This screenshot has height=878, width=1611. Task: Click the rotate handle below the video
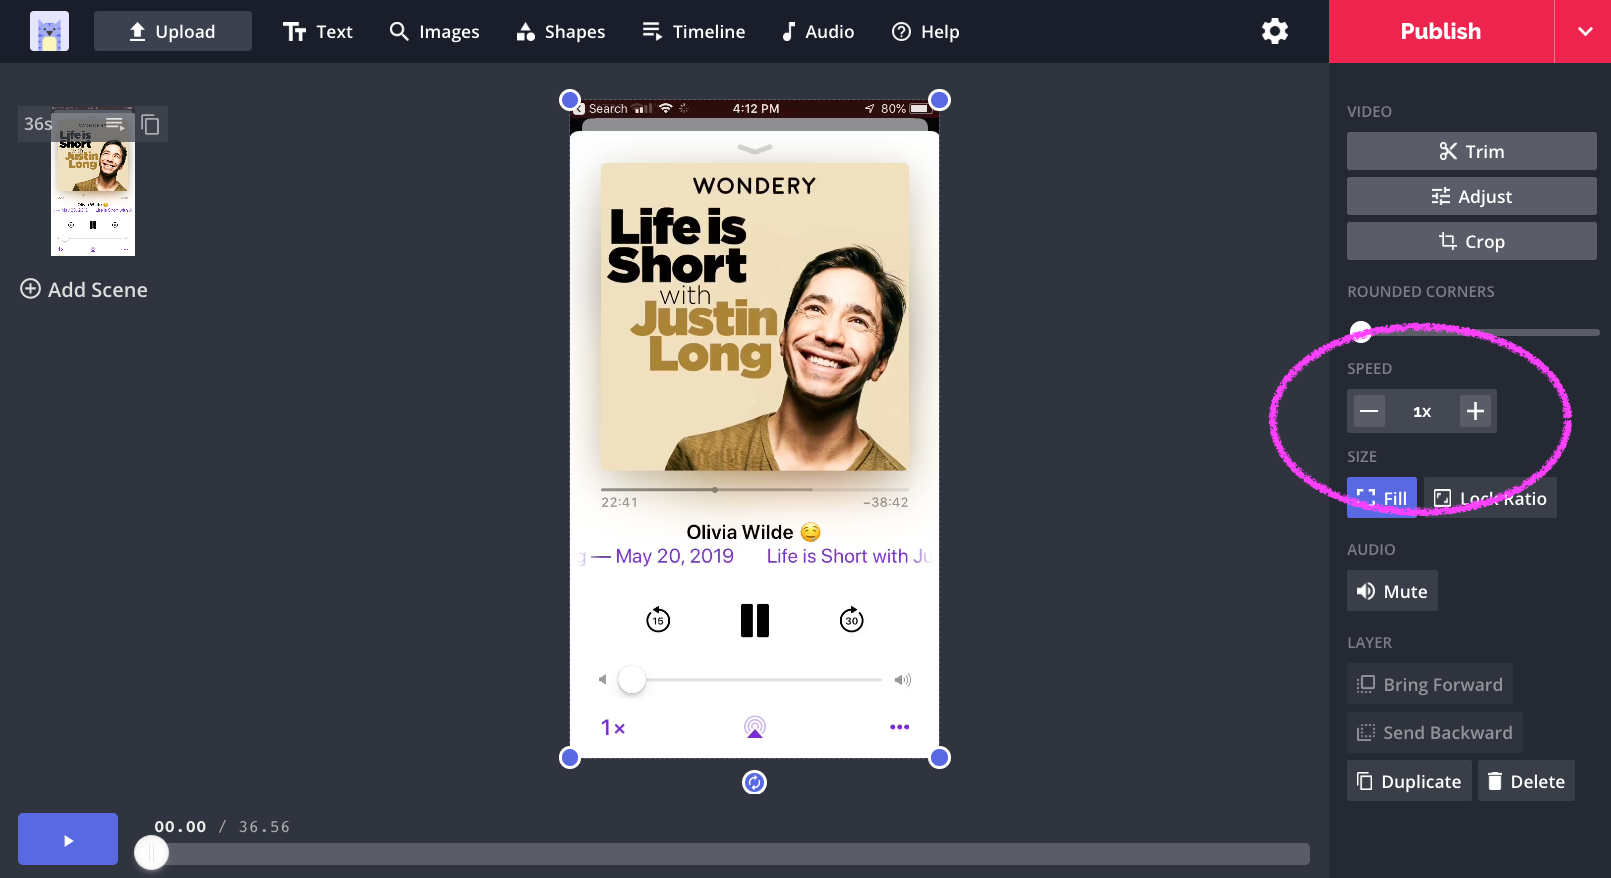pyautogui.click(x=754, y=782)
